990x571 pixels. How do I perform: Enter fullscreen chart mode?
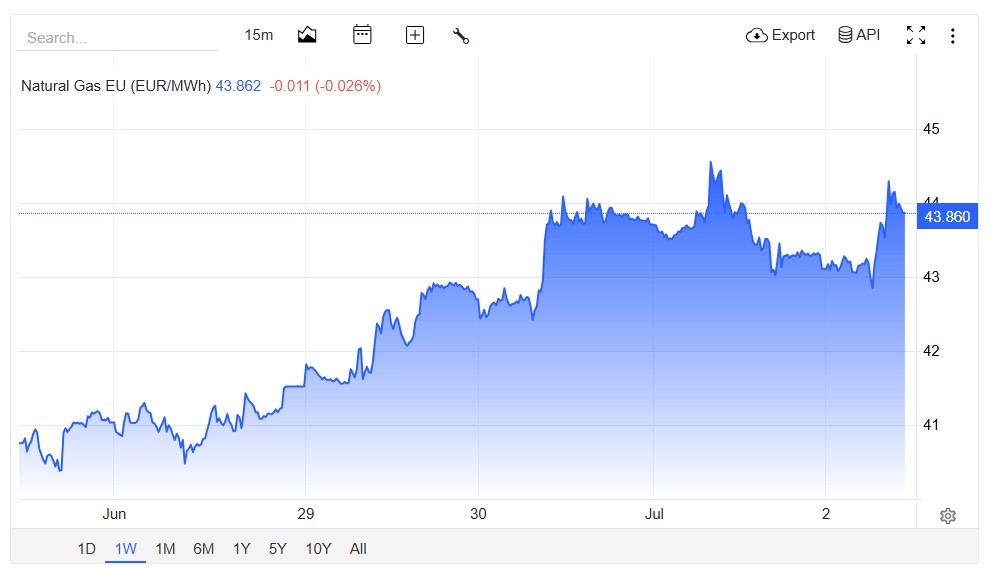pos(915,35)
